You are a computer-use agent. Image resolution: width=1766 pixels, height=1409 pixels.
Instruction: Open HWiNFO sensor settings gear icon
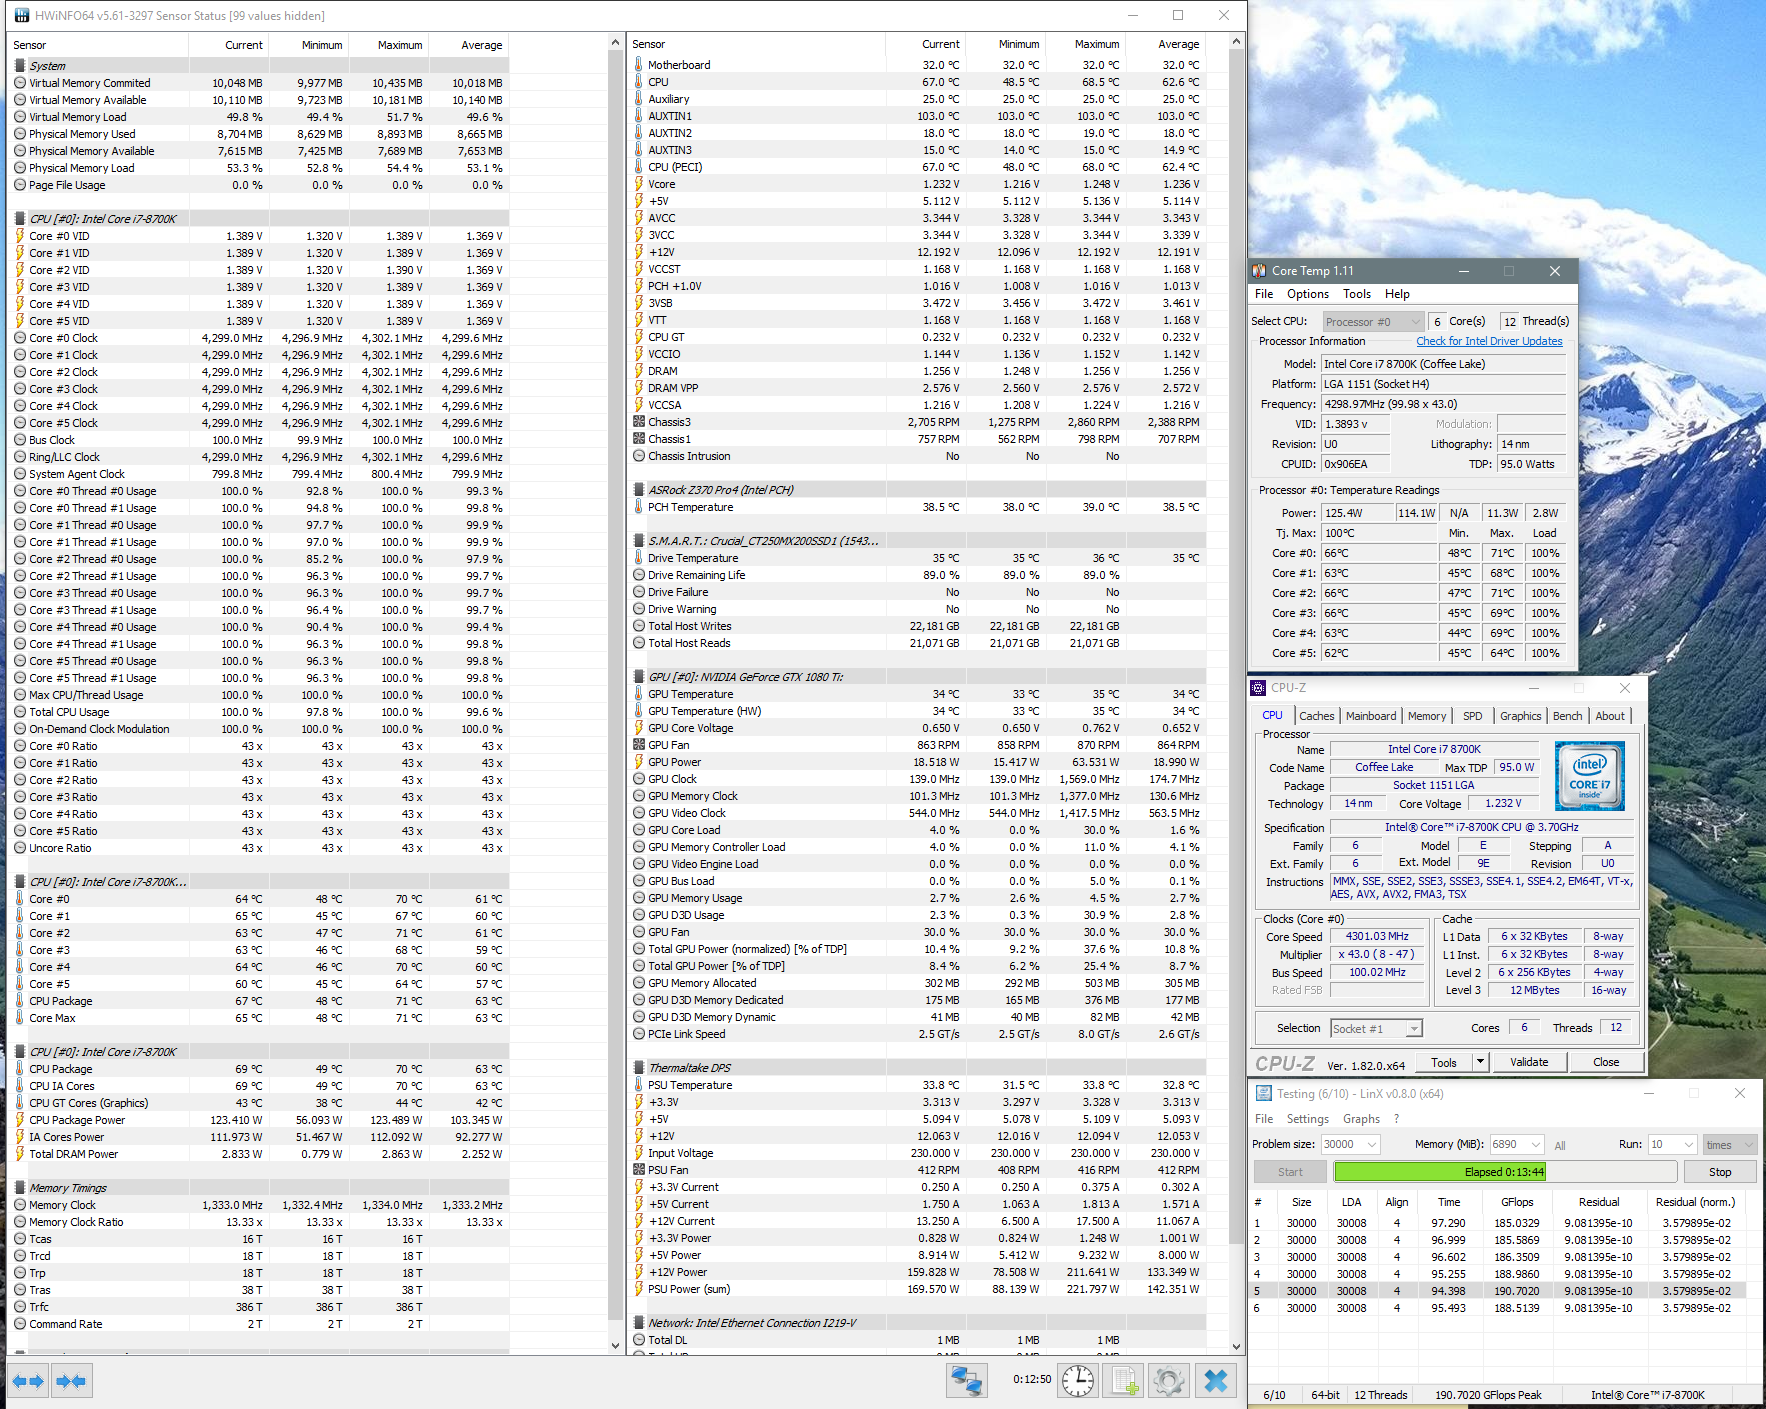pos(1168,1381)
